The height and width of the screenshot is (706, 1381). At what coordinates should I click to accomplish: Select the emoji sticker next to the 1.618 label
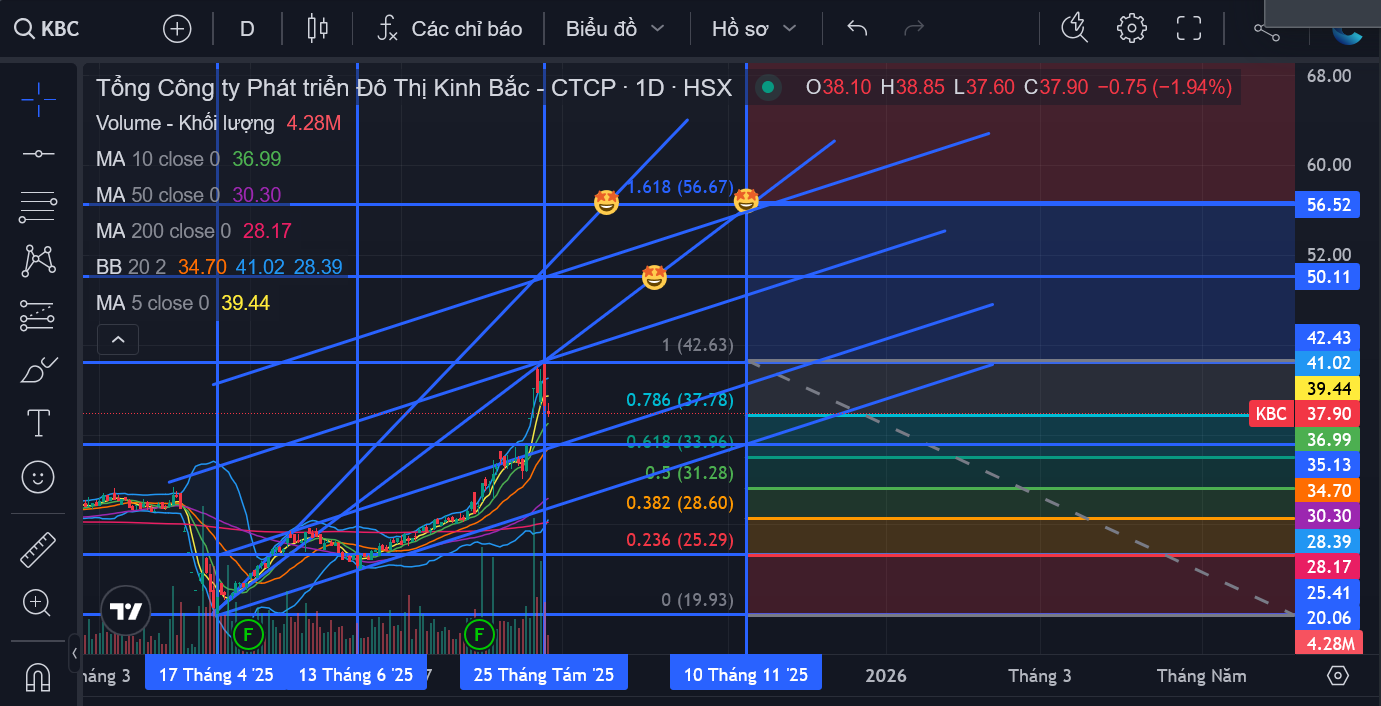tap(606, 203)
